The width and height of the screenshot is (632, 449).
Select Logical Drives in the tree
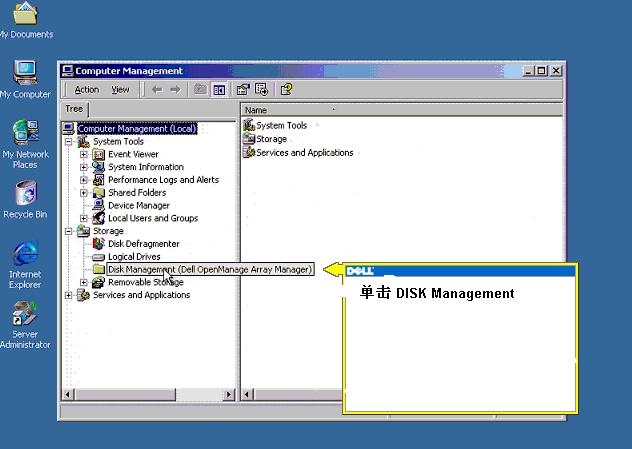[134, 257]
